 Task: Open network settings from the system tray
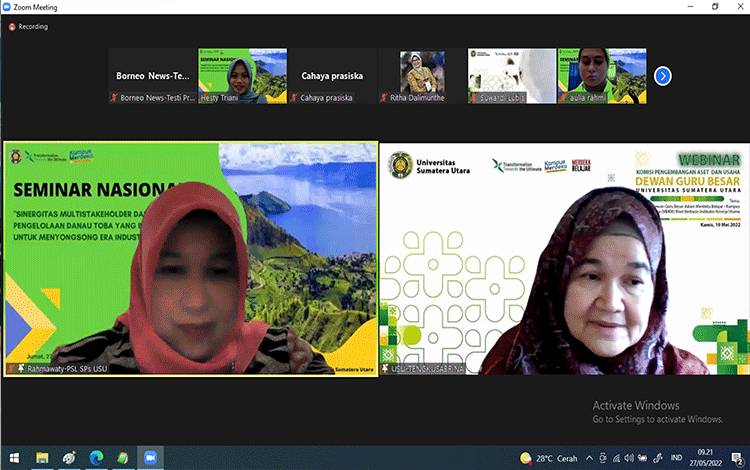click(617, 458)
